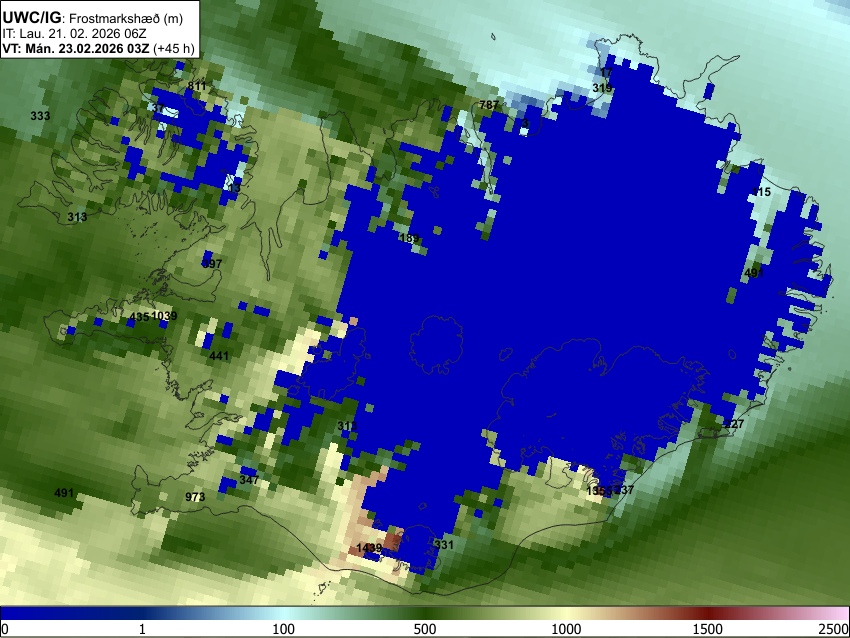
Task: Click the "397" value label on the map
Action: (x=212, y=263)
